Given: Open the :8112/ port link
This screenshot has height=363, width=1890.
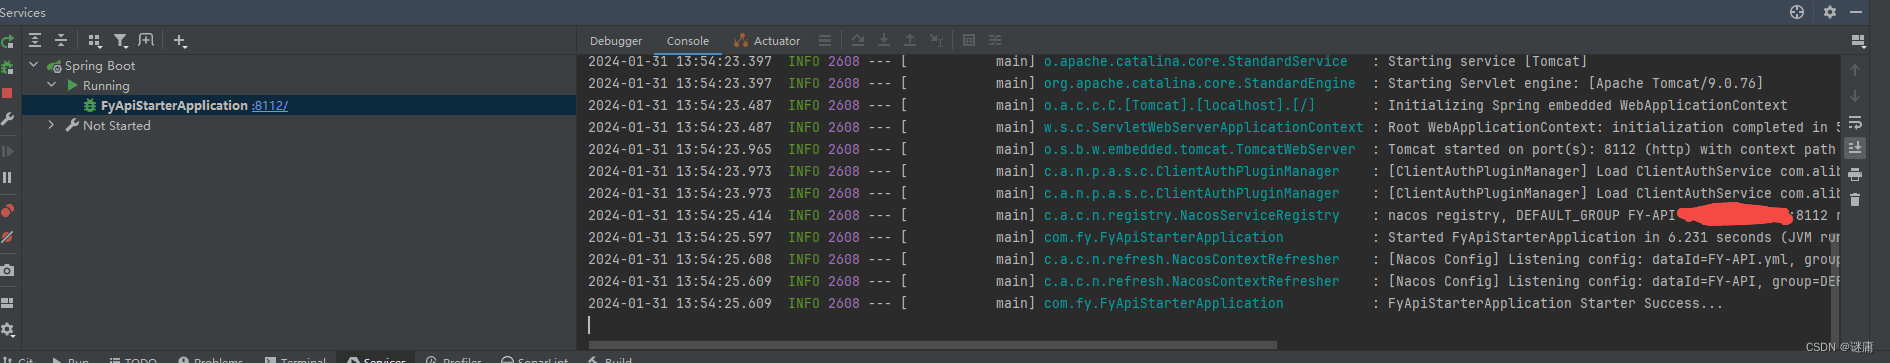Looking at the screenshot, I should click(x=270, y=105).
